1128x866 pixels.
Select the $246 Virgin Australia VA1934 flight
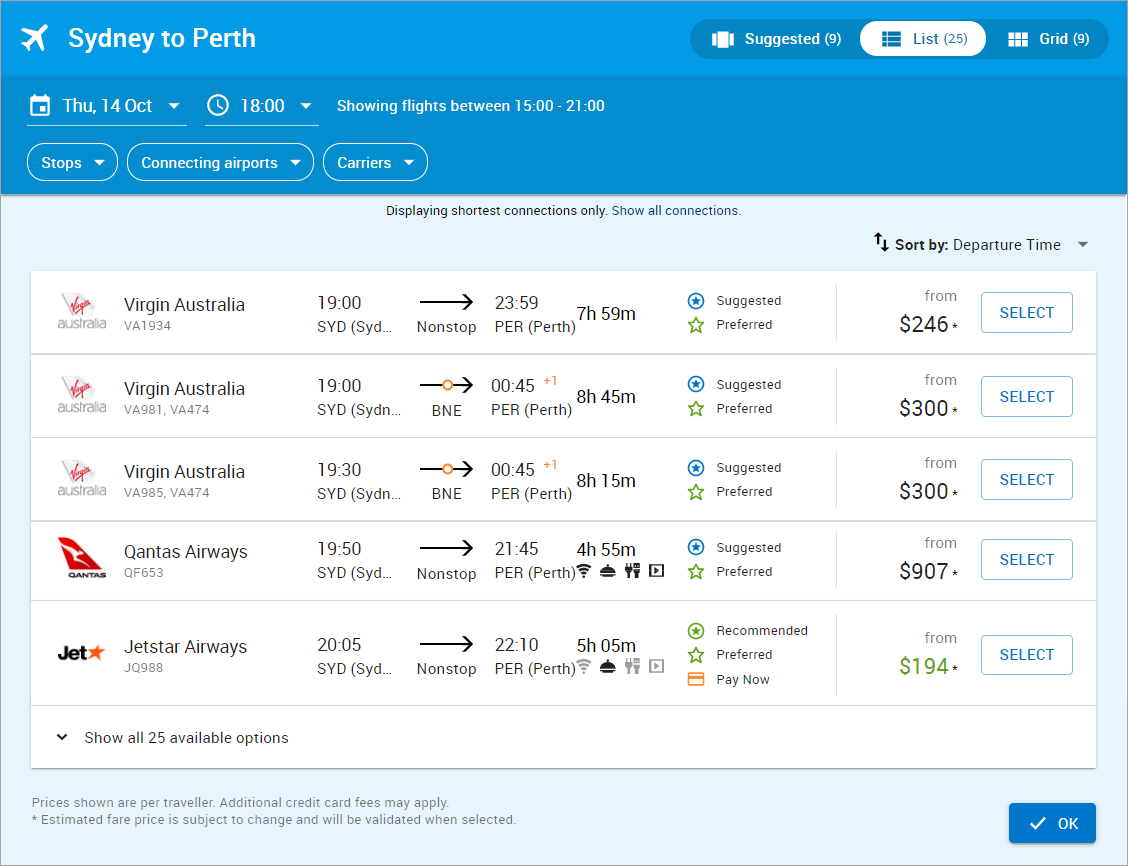tap(1027, 313)
